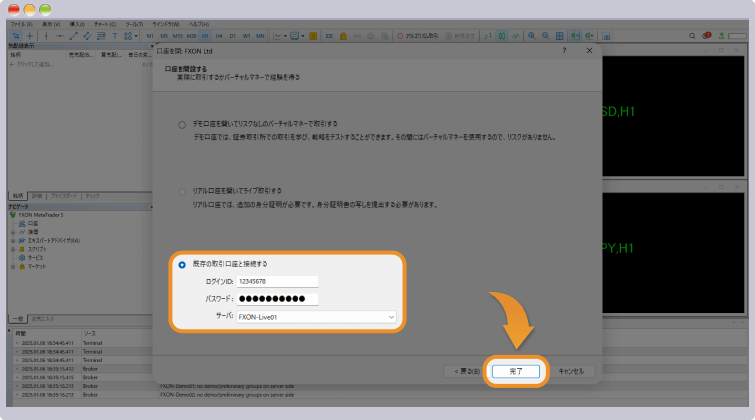Image resolution: width=755 pixels, height=420 pixels.
Task: Toggle the Algo Trading button
Action: (417, 36)
